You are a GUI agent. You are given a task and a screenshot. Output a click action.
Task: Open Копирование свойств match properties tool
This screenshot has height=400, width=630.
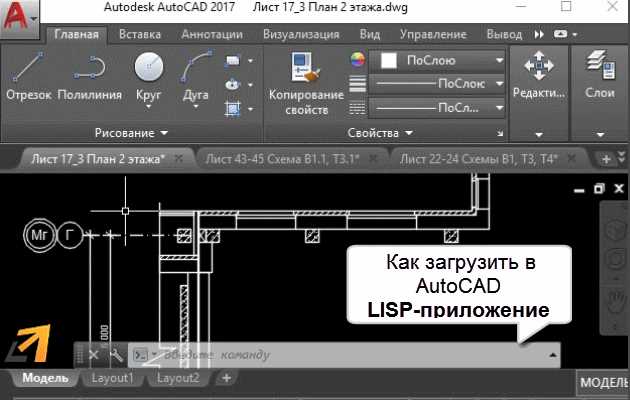coord(306,84)
